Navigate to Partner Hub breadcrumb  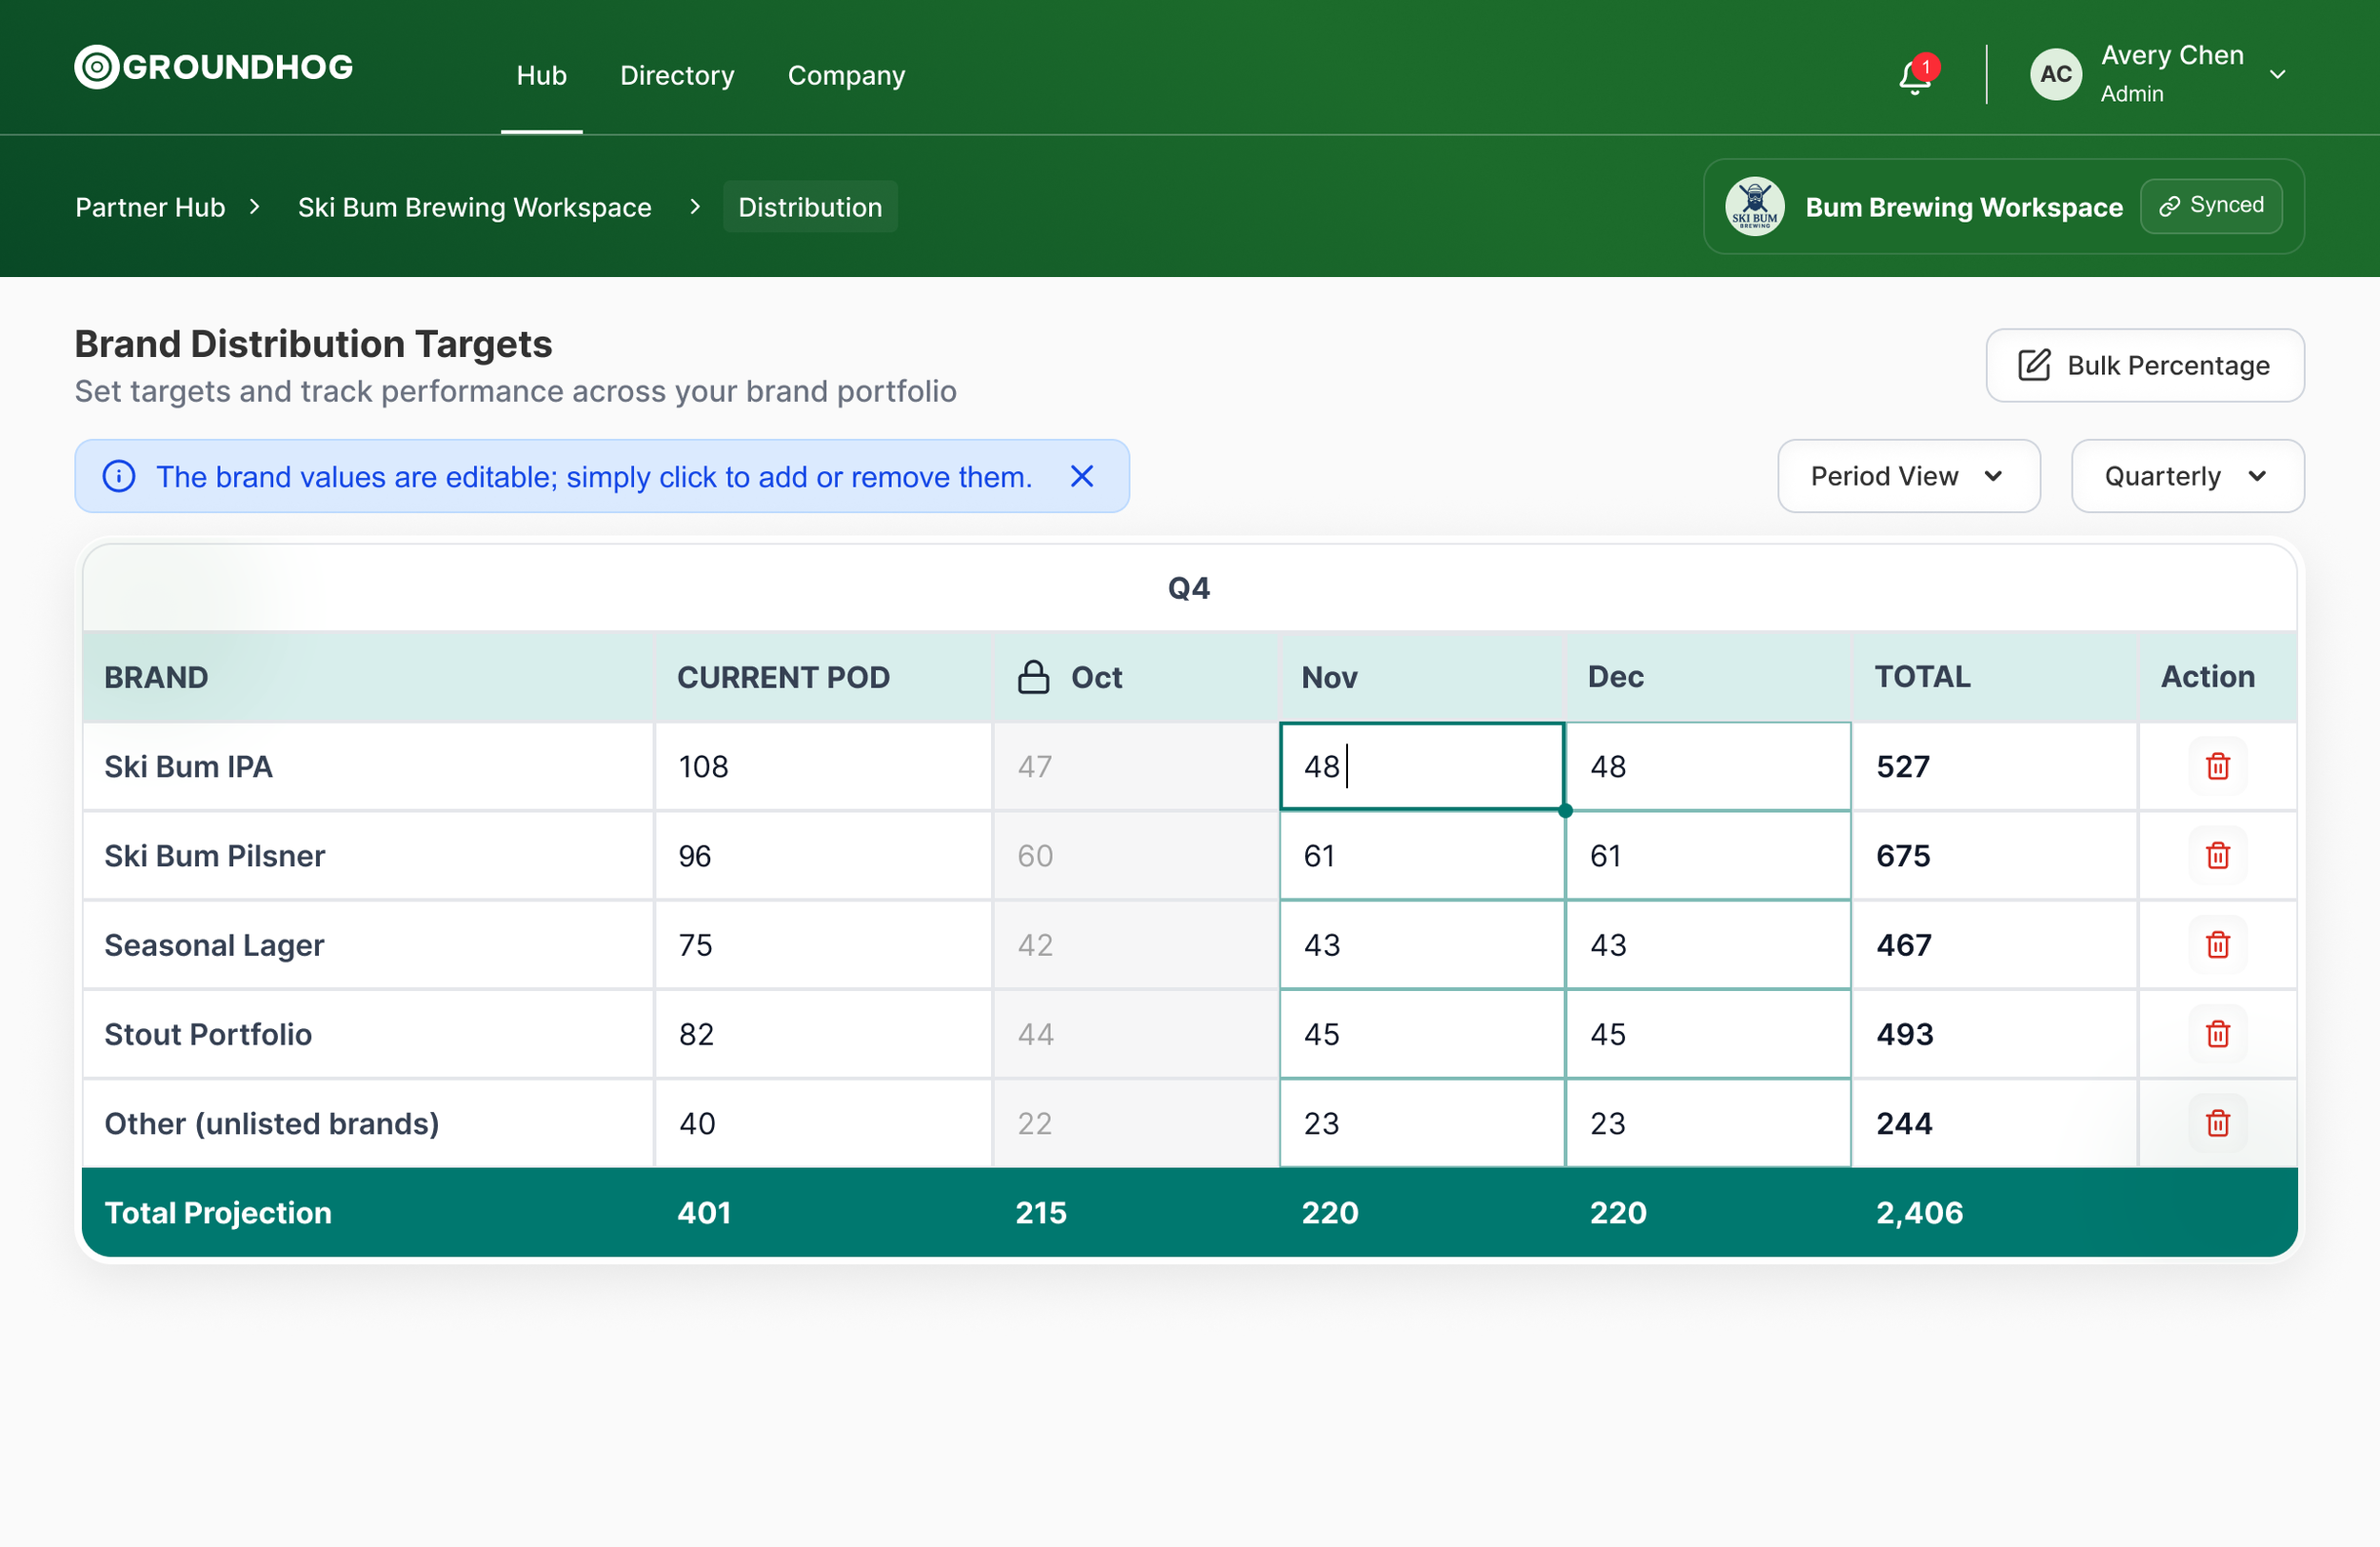150,207
